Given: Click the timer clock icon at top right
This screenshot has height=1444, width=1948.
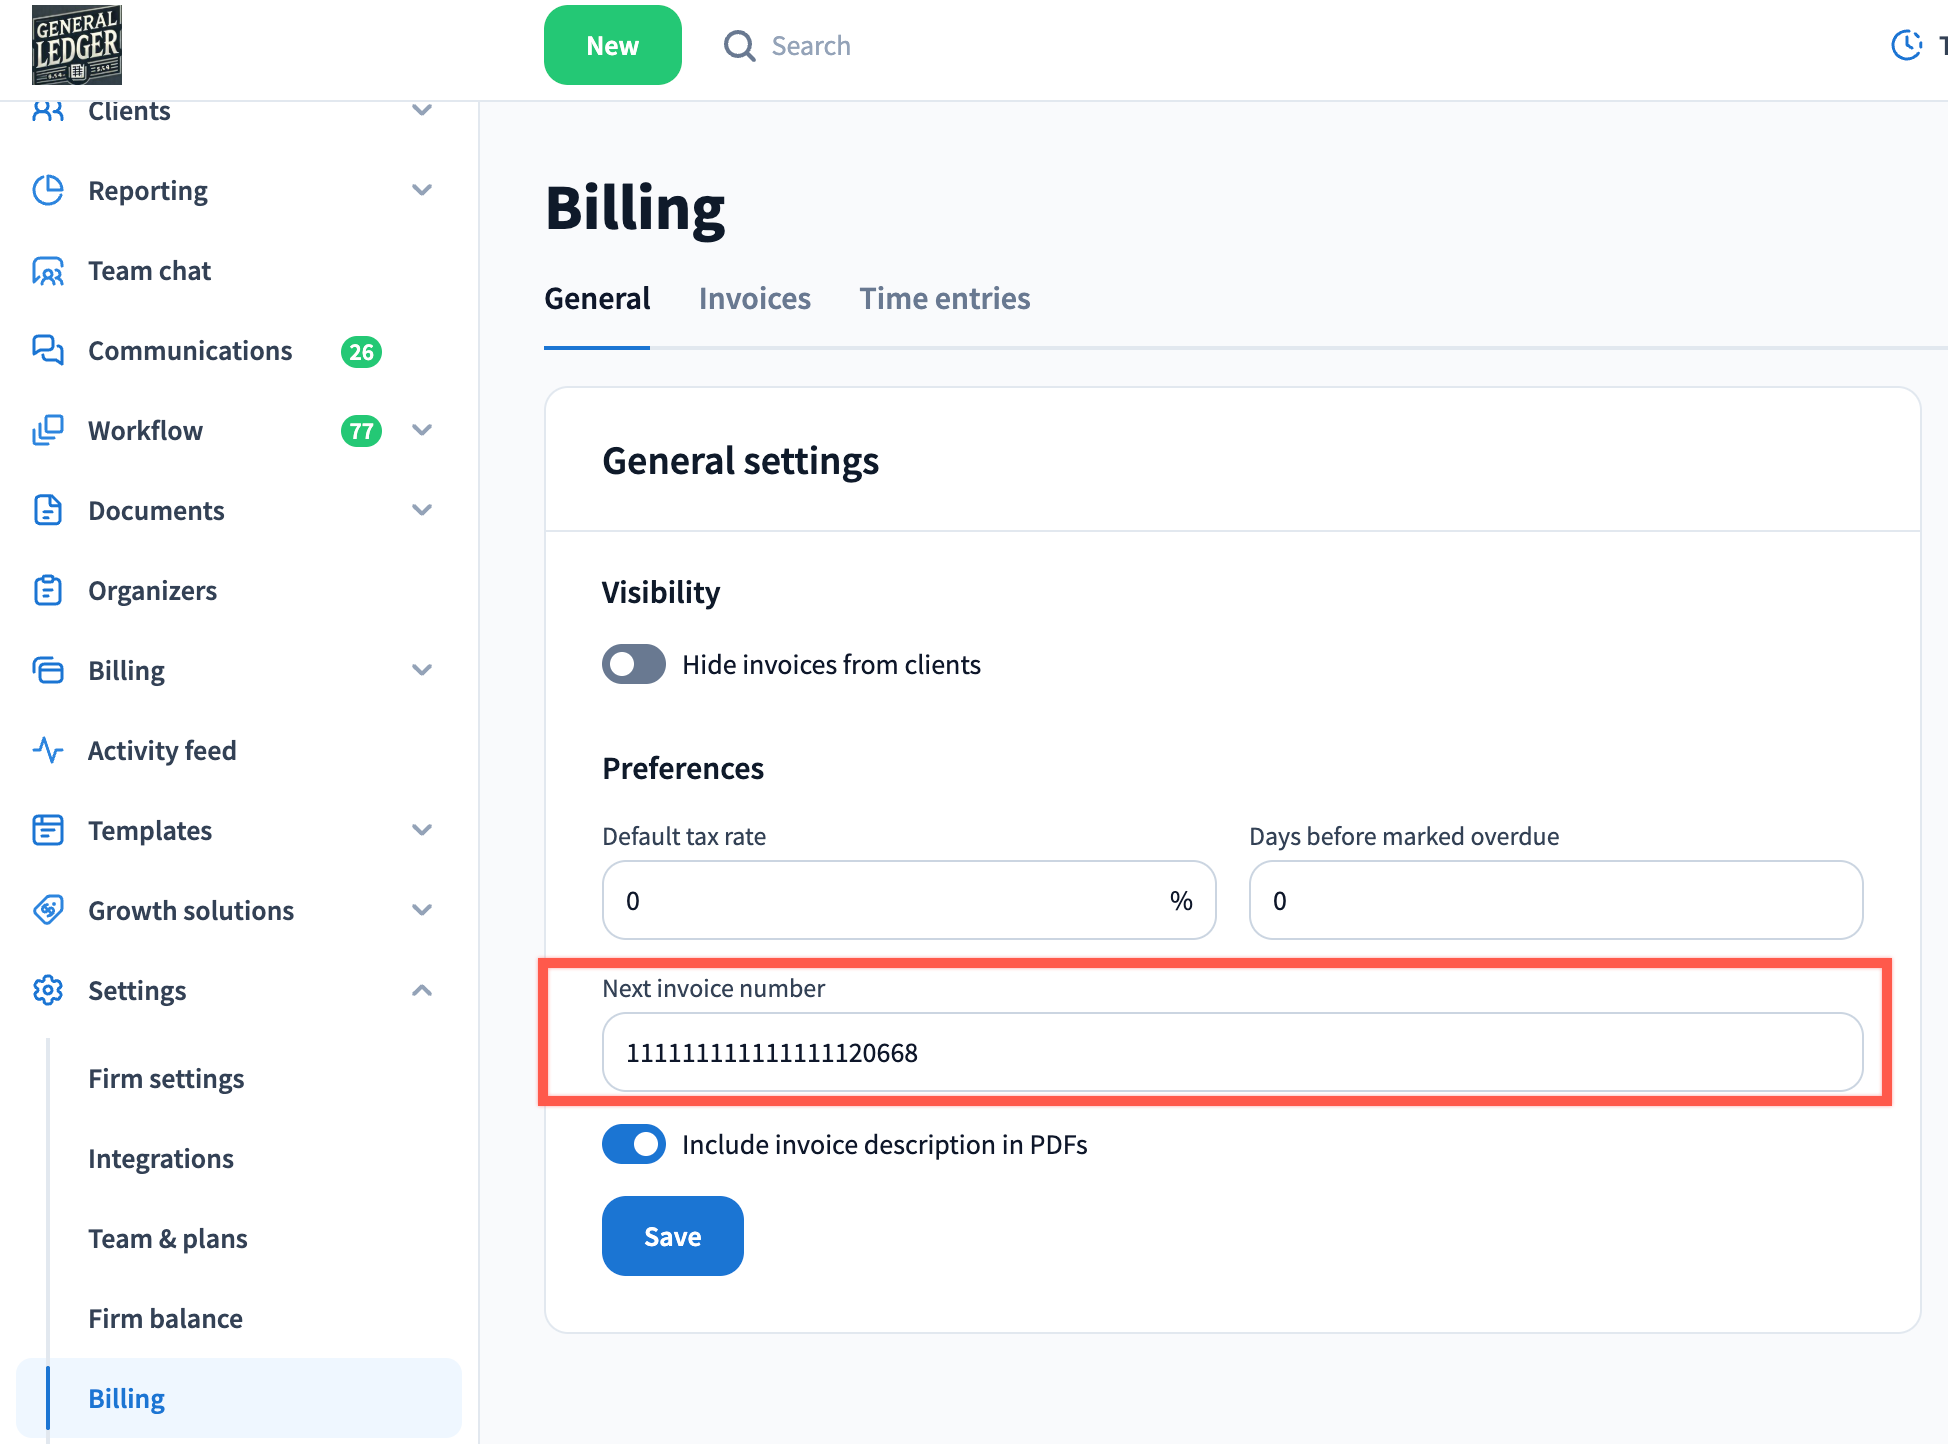Looking at the screenshot, I should (1906, 45).
